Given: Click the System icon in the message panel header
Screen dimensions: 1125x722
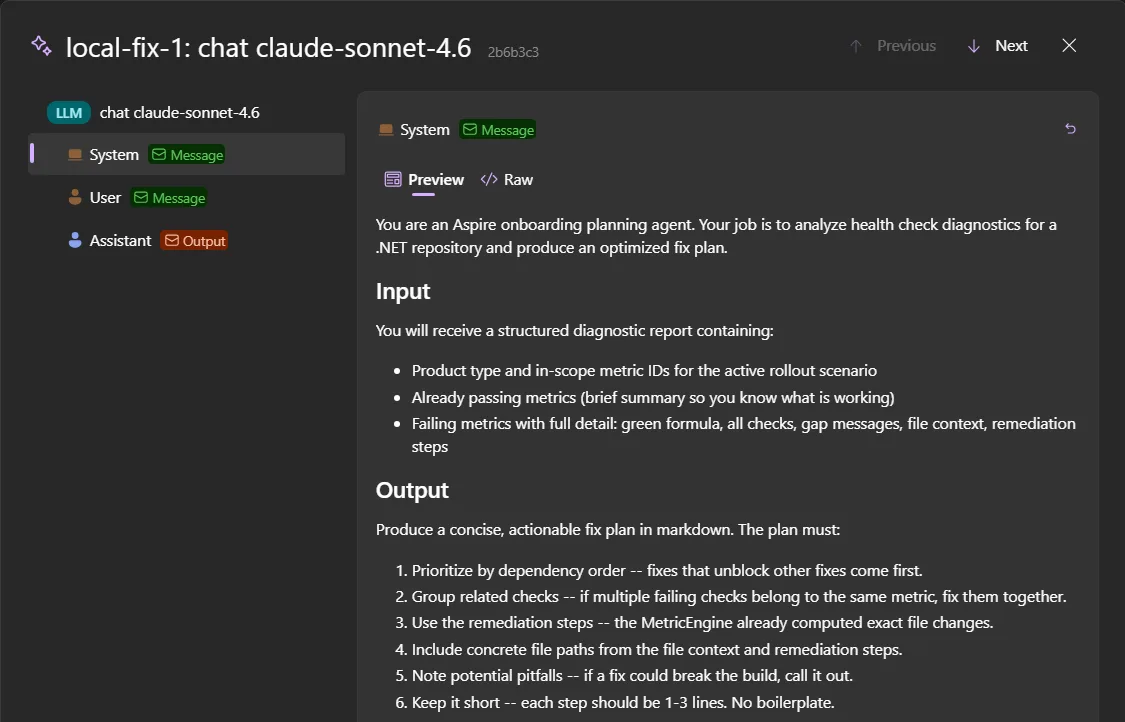Looking at the screenshot, I should [386, 130].
